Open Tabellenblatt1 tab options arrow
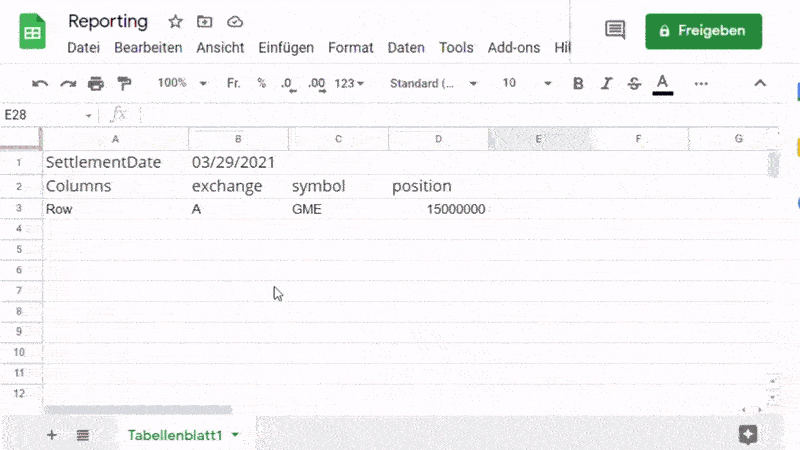800x450 pixels. pyautogui.click(x=235, y=435)
